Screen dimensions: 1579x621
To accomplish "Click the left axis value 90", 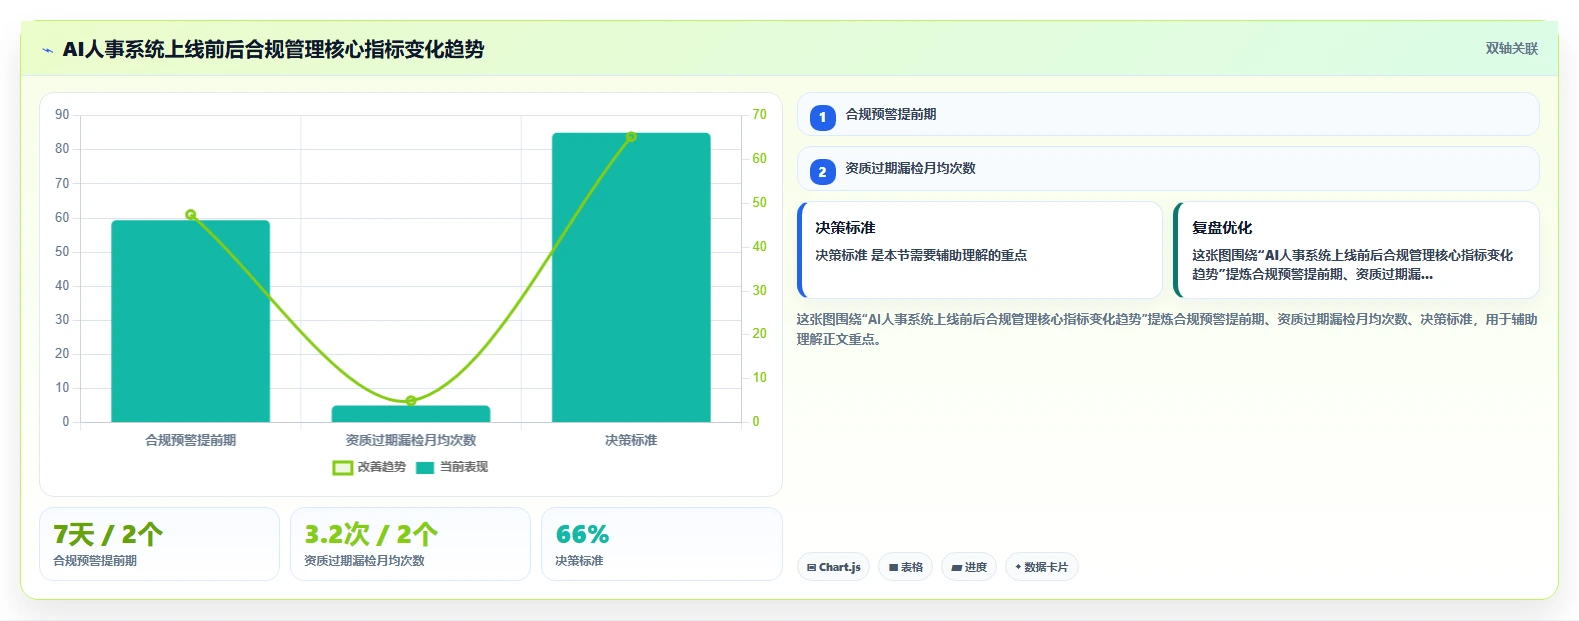I will 62,115.
